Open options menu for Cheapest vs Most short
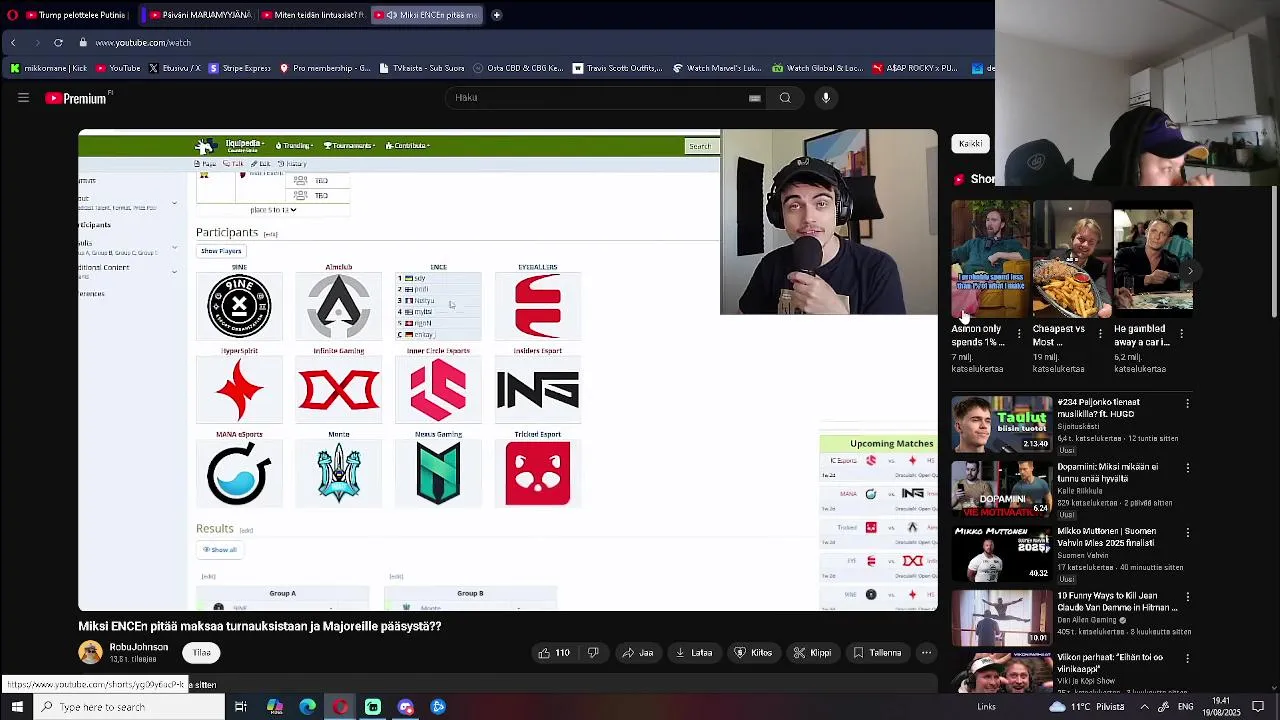The height and width of the screenshot is (720, 1280). coord(1100,334)
